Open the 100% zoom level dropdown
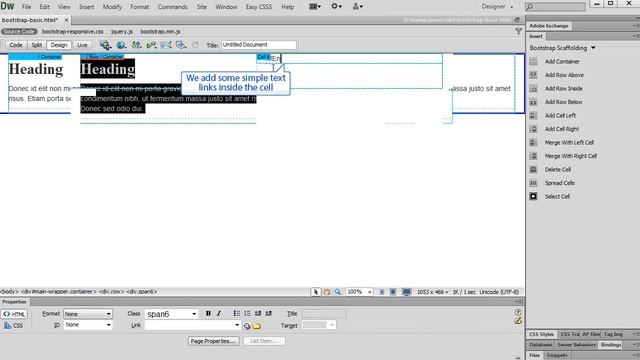 359,292
